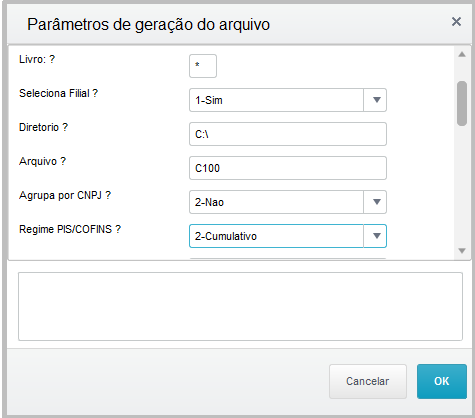Expand the Agrupa por CNPJ dropdown arrow
This screenshot has height=418, width=475.
(376, 202)
